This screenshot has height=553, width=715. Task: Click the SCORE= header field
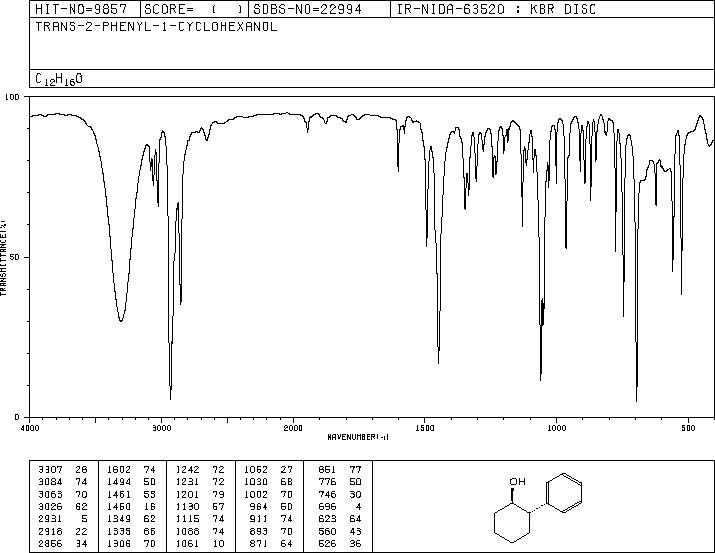193,9
